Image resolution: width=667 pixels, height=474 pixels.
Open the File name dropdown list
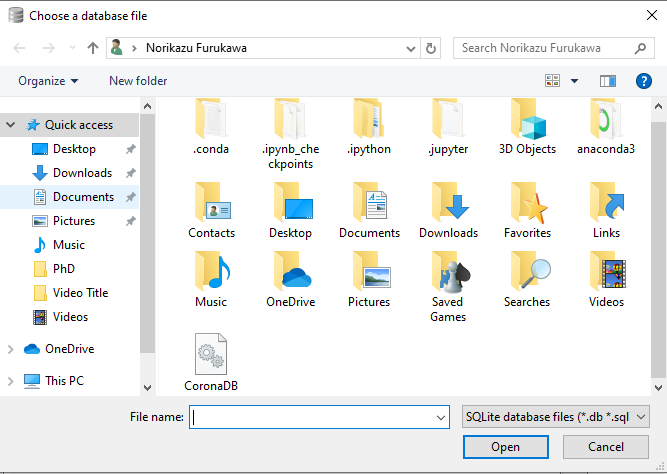click(x=441, y=417)
